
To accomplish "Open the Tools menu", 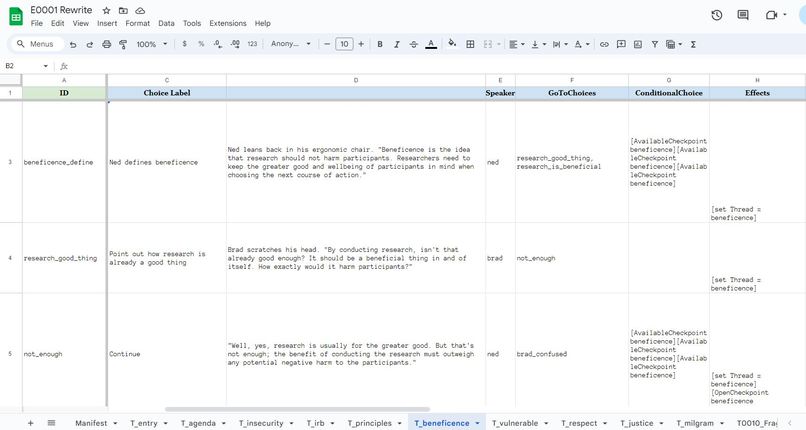I will pyautogui.click(x=192, y=23).
